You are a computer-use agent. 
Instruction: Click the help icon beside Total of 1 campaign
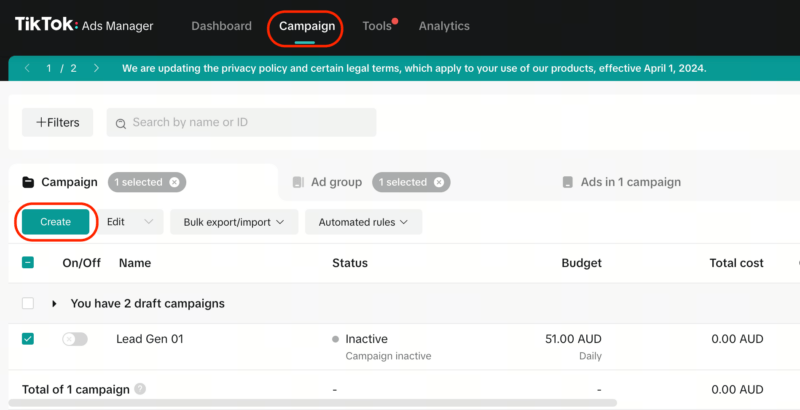[x=140, y=389]
